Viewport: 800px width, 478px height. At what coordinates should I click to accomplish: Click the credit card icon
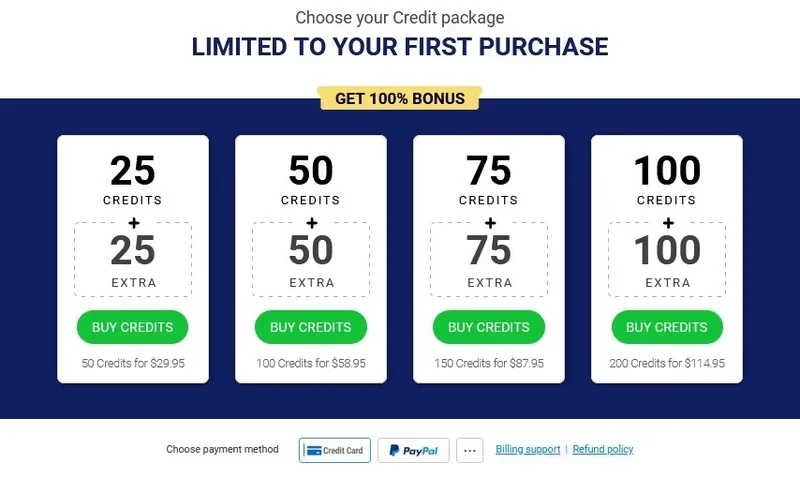(x=312, y=451)
